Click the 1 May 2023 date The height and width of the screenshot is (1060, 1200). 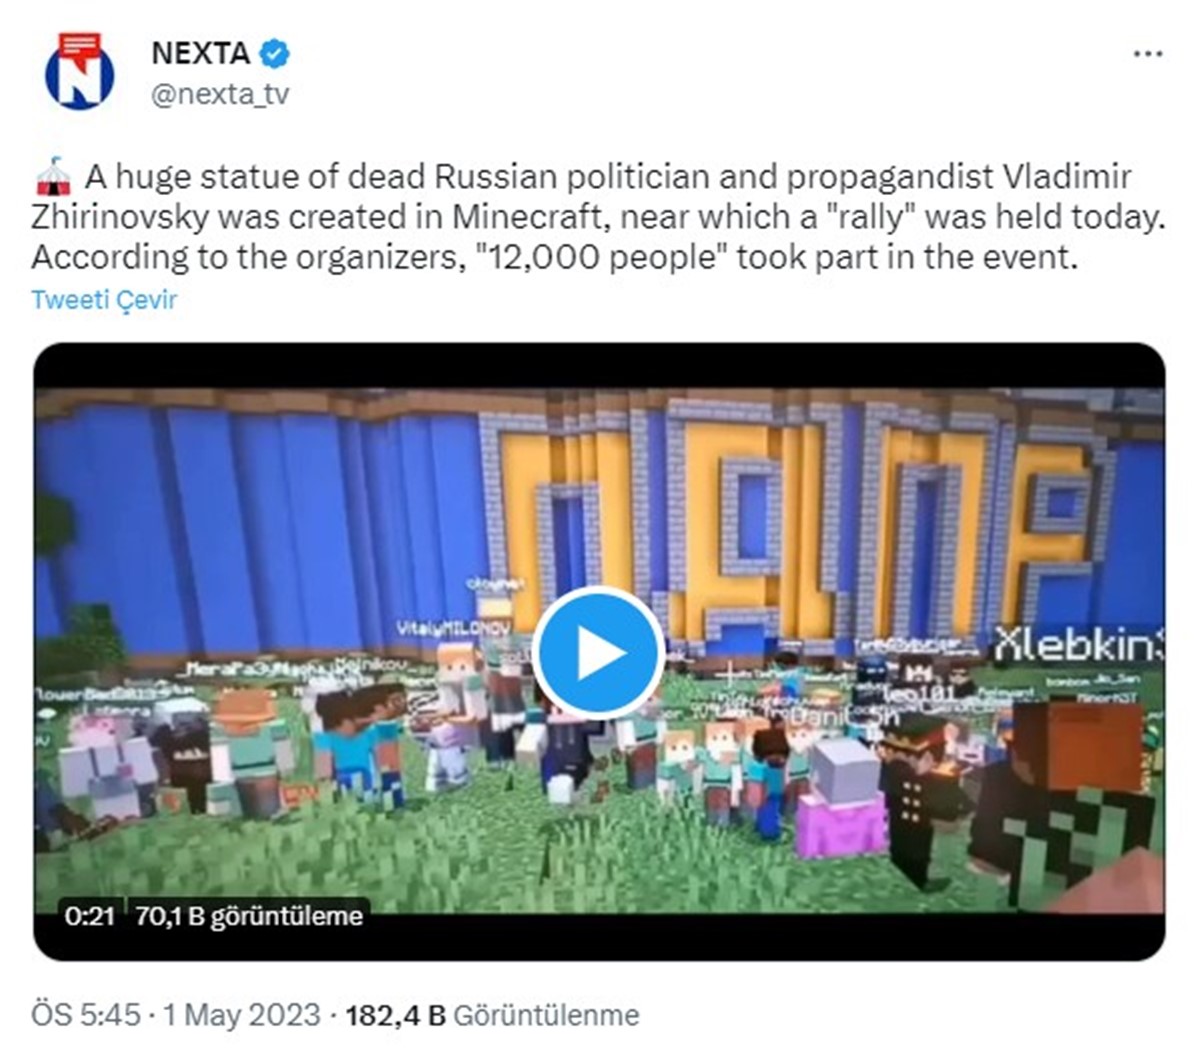click(241, 1015)
